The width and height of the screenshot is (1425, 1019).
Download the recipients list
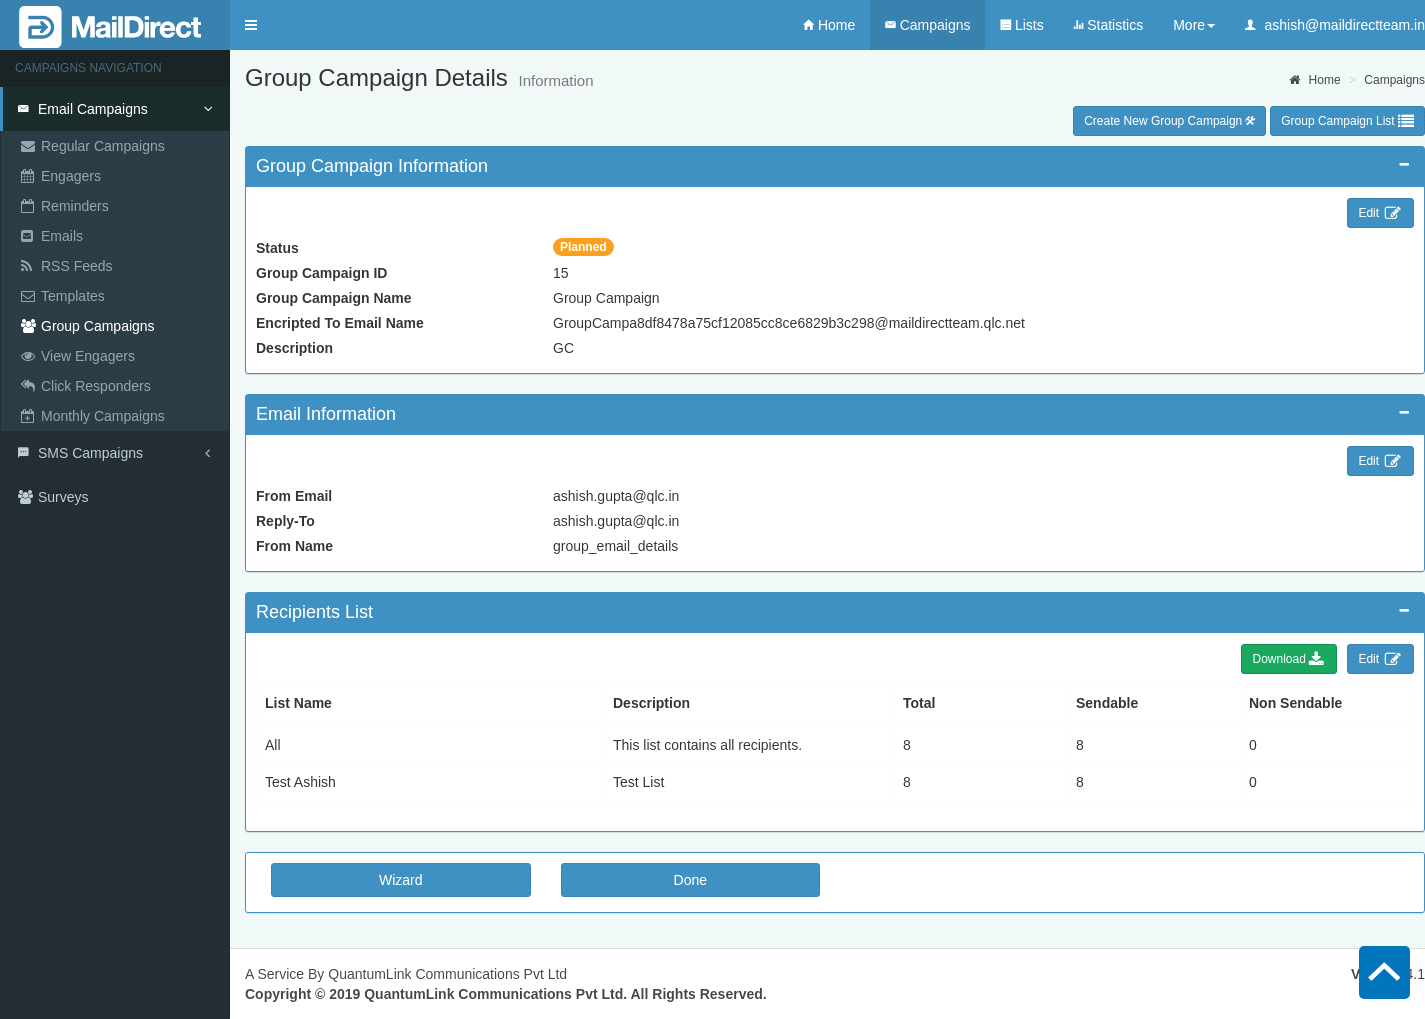1288,659
